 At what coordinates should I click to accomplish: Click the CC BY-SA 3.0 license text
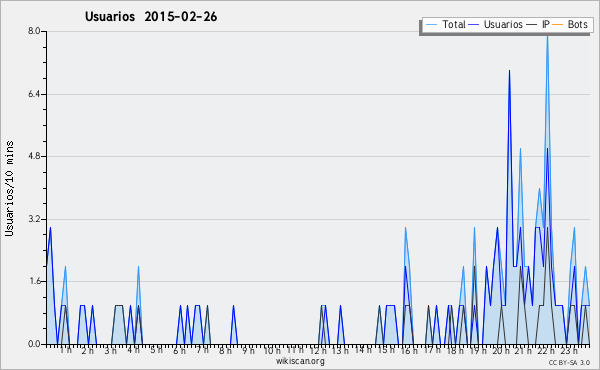point(569,363)
